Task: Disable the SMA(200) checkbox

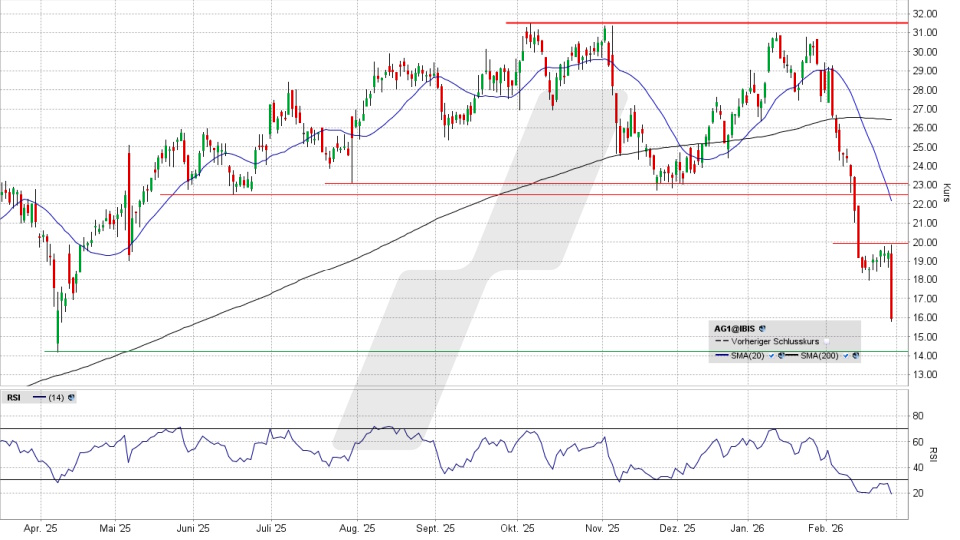Action: point(848,355)
